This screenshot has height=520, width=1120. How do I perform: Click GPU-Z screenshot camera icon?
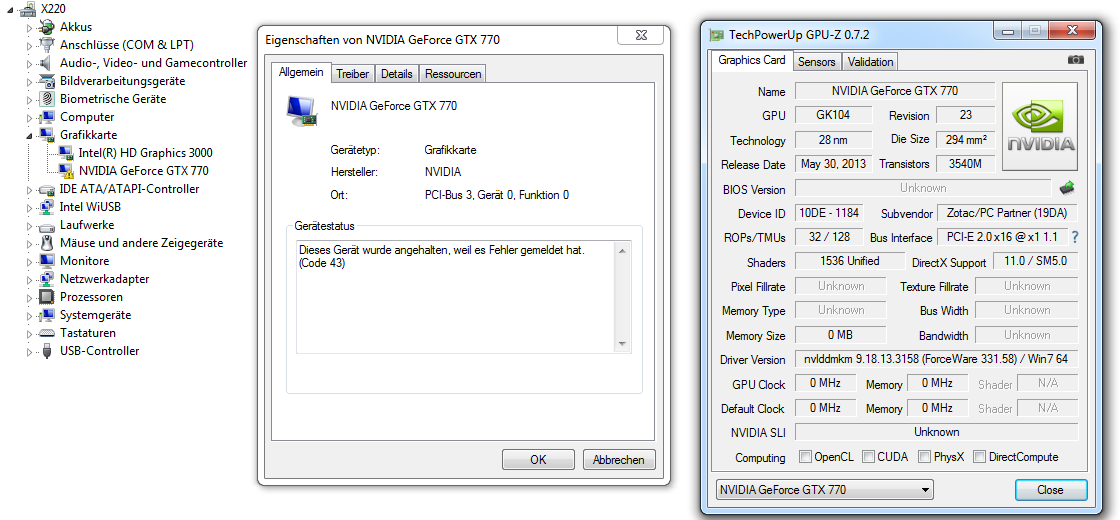pos(1076,60)
